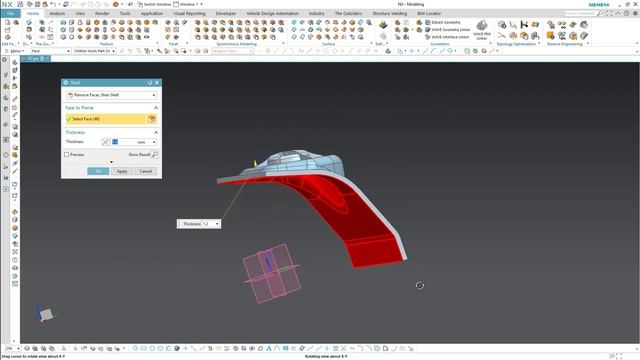Click the Save icon in quick access toolbar
This screenshot has height=360, width=640.
tap(20, 4)
